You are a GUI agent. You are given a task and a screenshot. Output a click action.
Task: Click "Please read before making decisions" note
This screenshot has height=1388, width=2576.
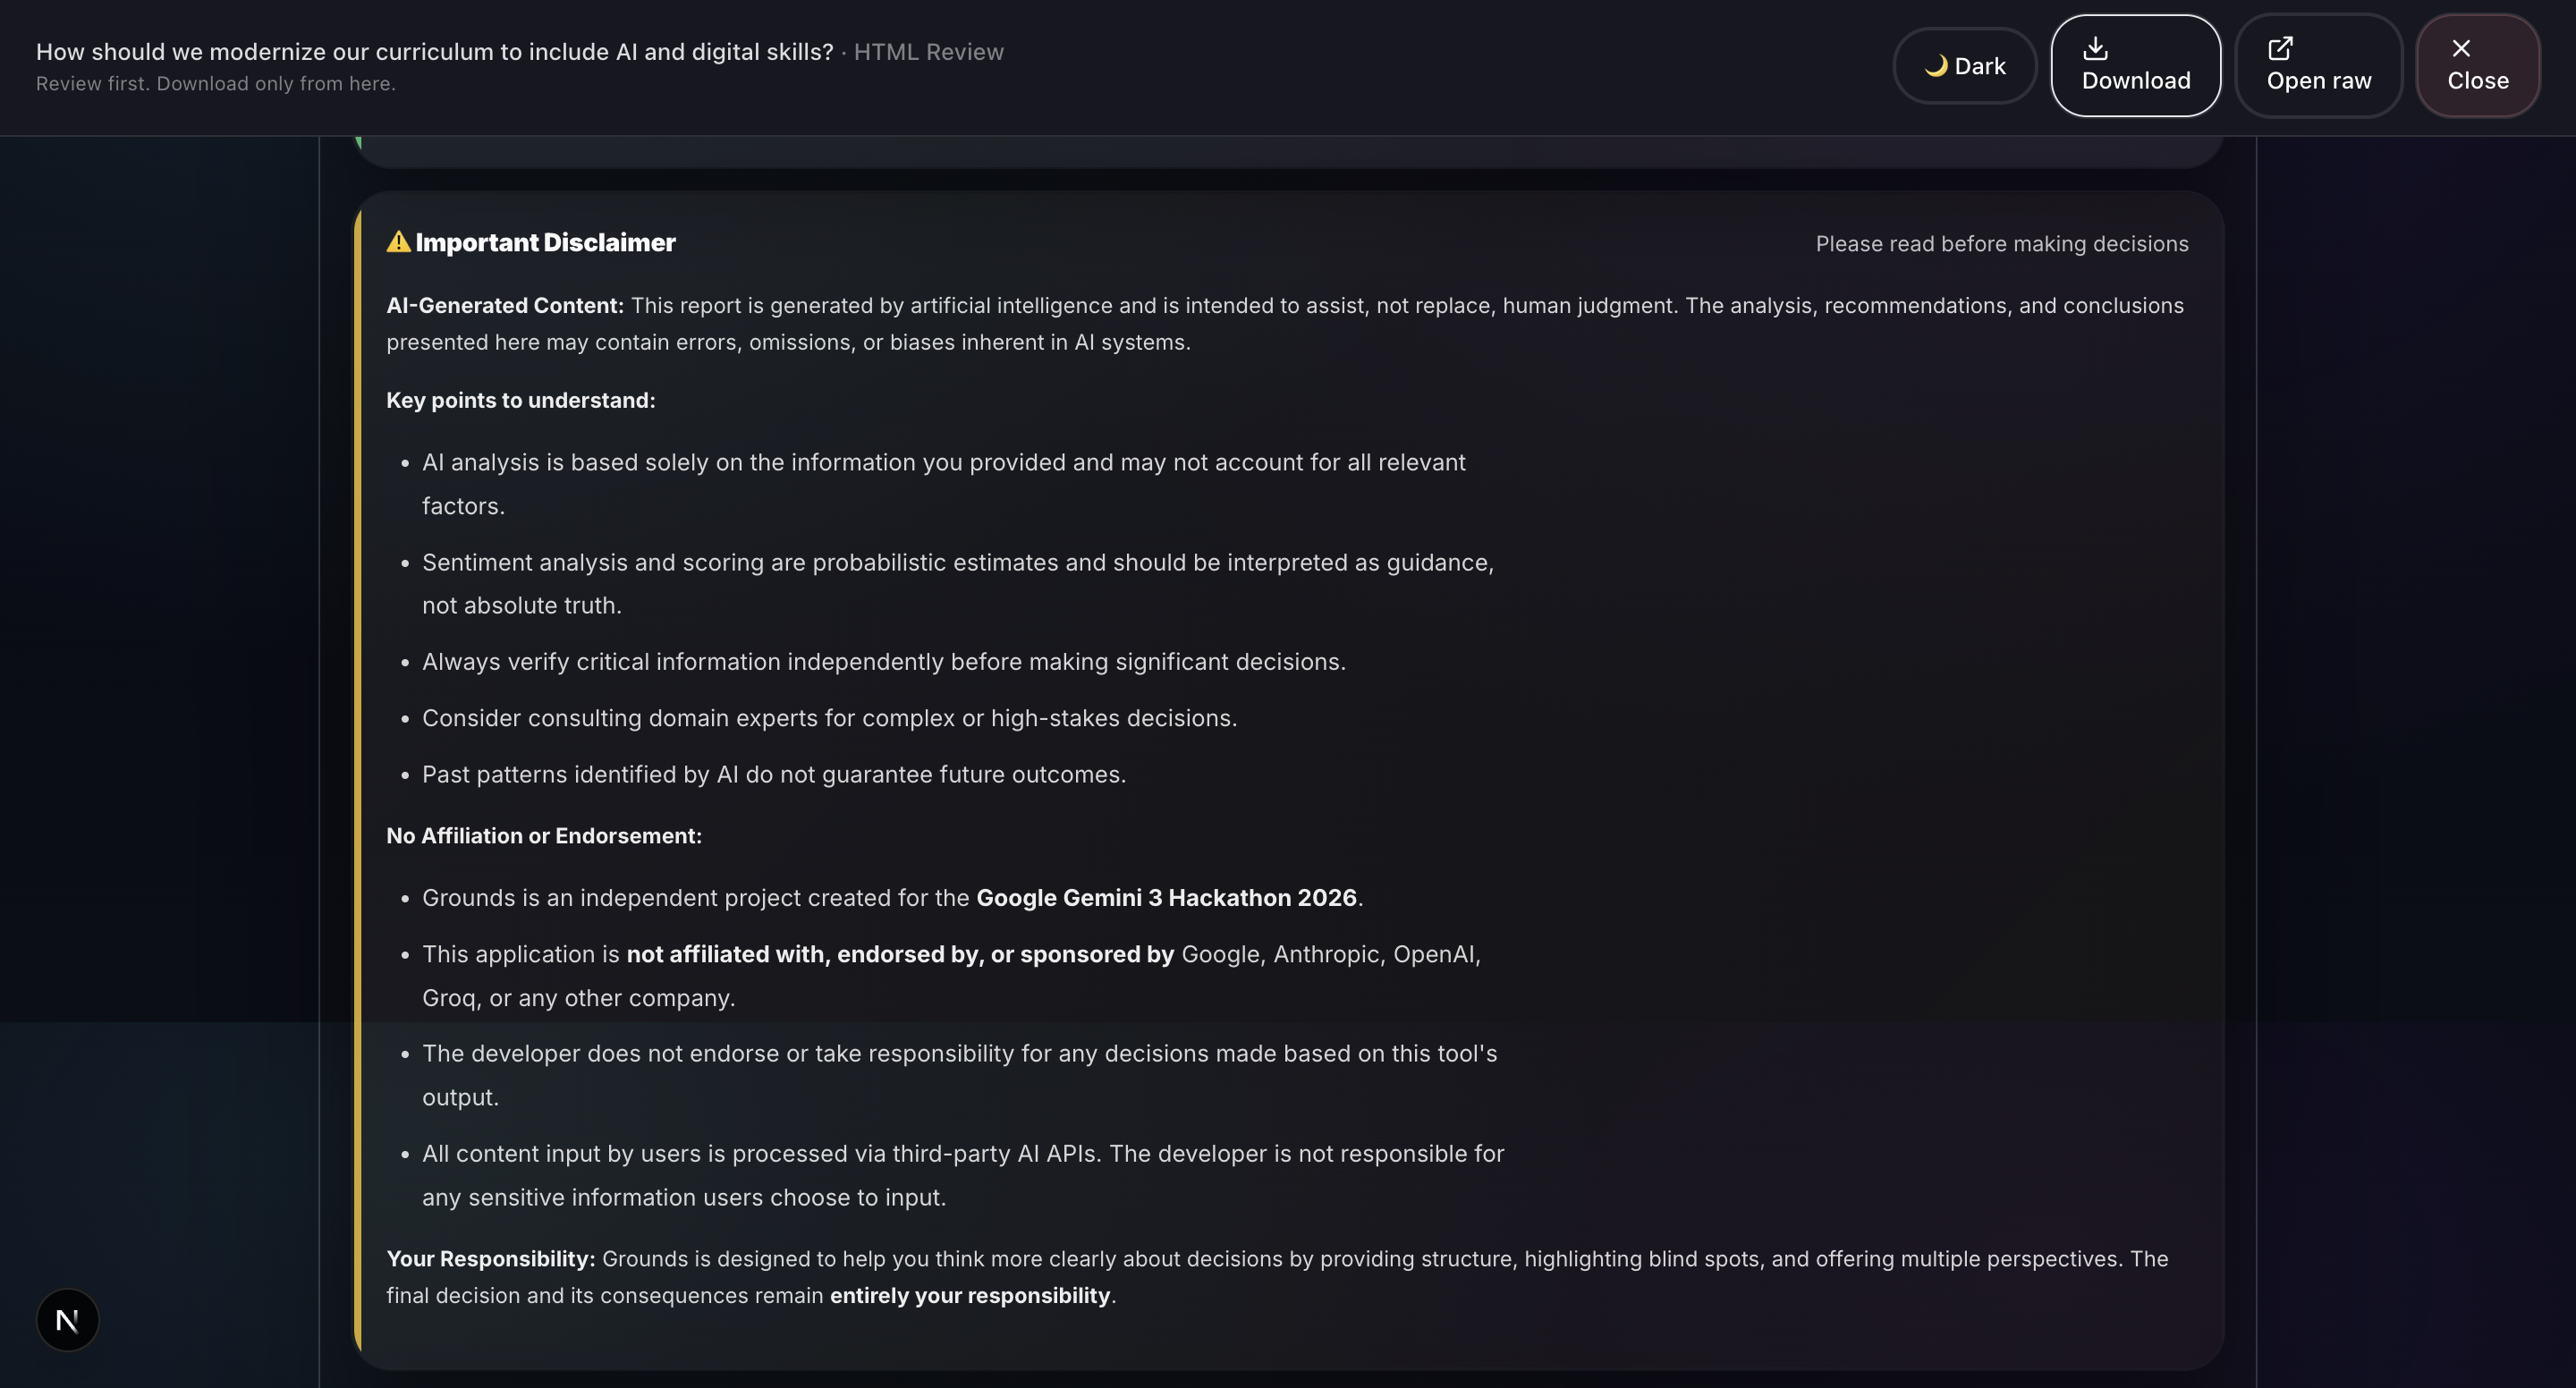(2001, 244)
